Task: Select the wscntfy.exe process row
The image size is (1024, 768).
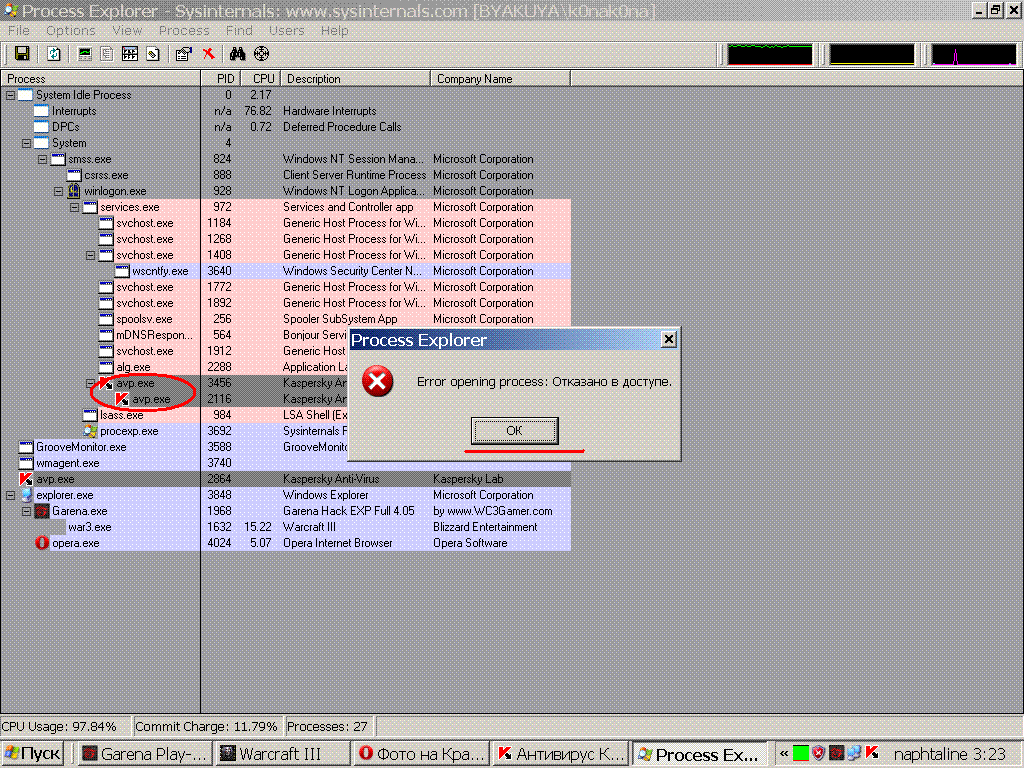Action: [285, 271]
